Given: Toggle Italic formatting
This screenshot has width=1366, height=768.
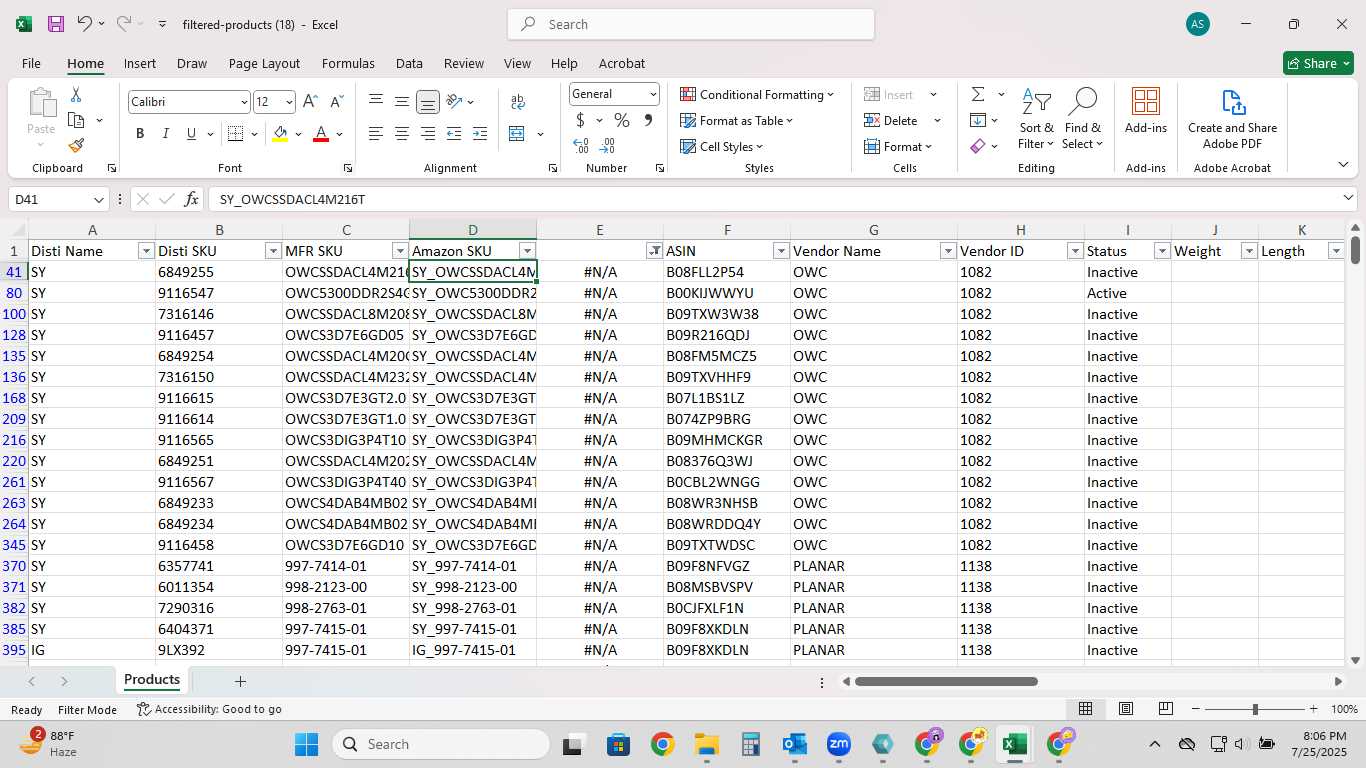Looking at the screenshot, I should [165, 134].
